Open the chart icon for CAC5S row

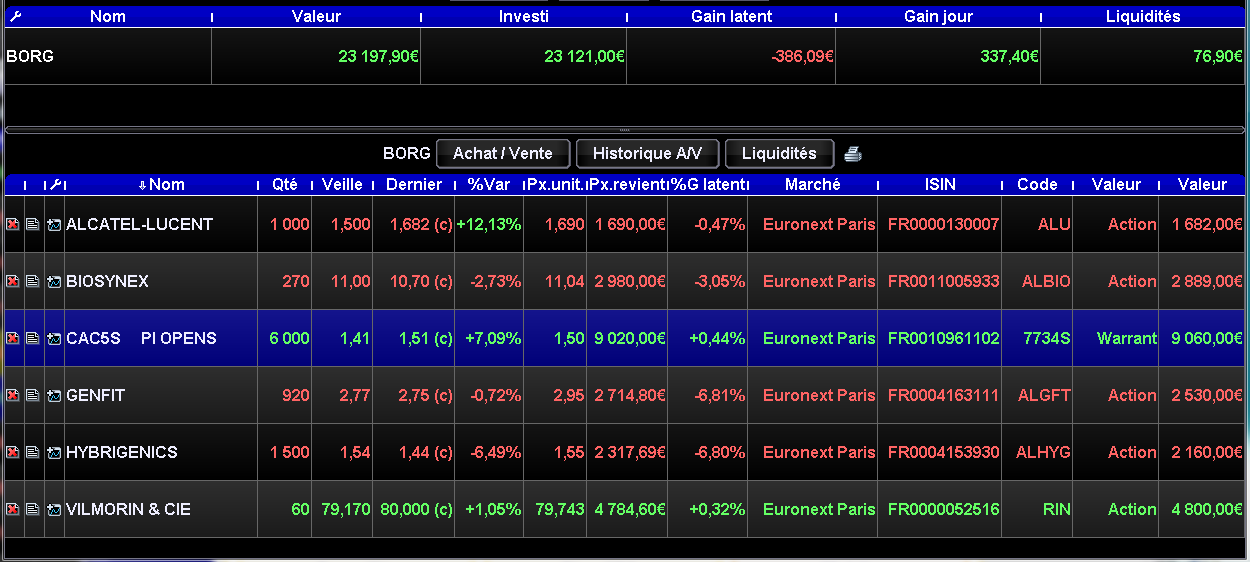click(54, 339)
